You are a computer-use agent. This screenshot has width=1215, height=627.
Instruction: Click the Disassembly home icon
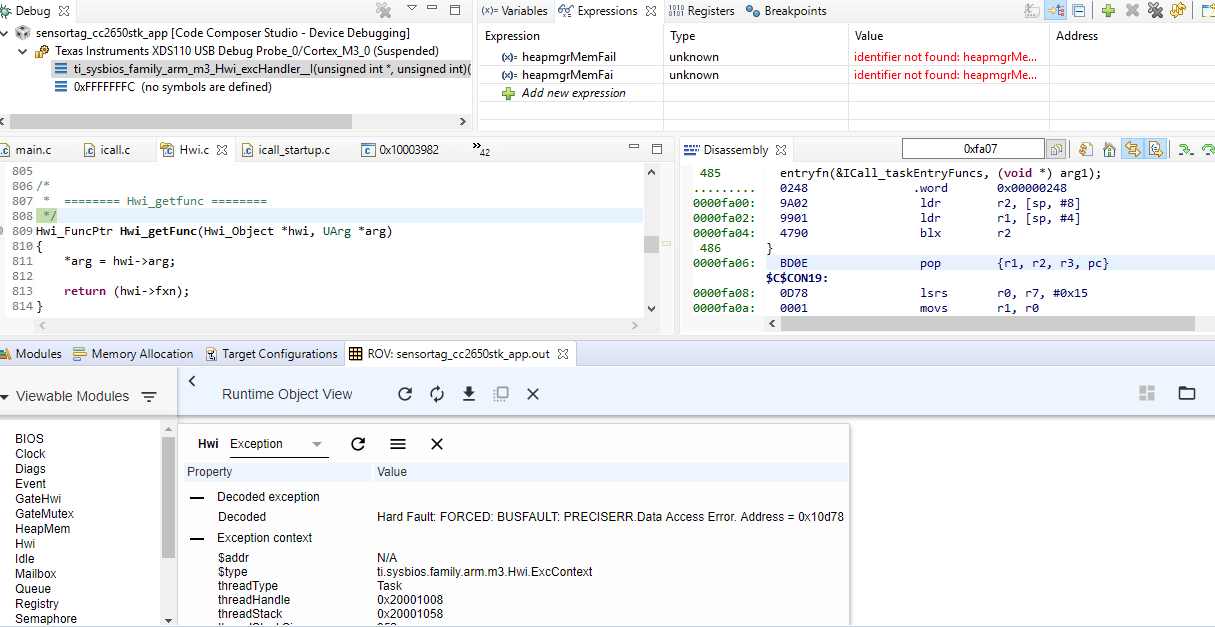click(x=1109, y=149)
